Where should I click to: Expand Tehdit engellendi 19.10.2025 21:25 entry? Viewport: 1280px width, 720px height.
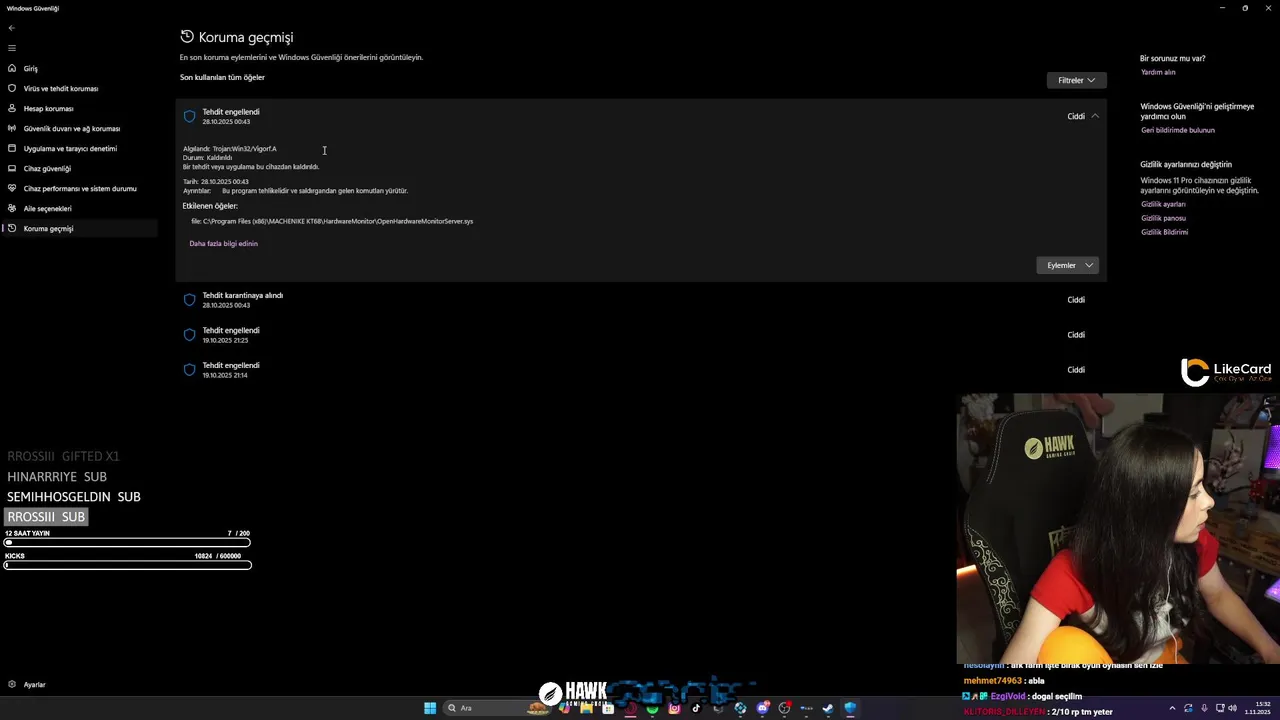640,335
